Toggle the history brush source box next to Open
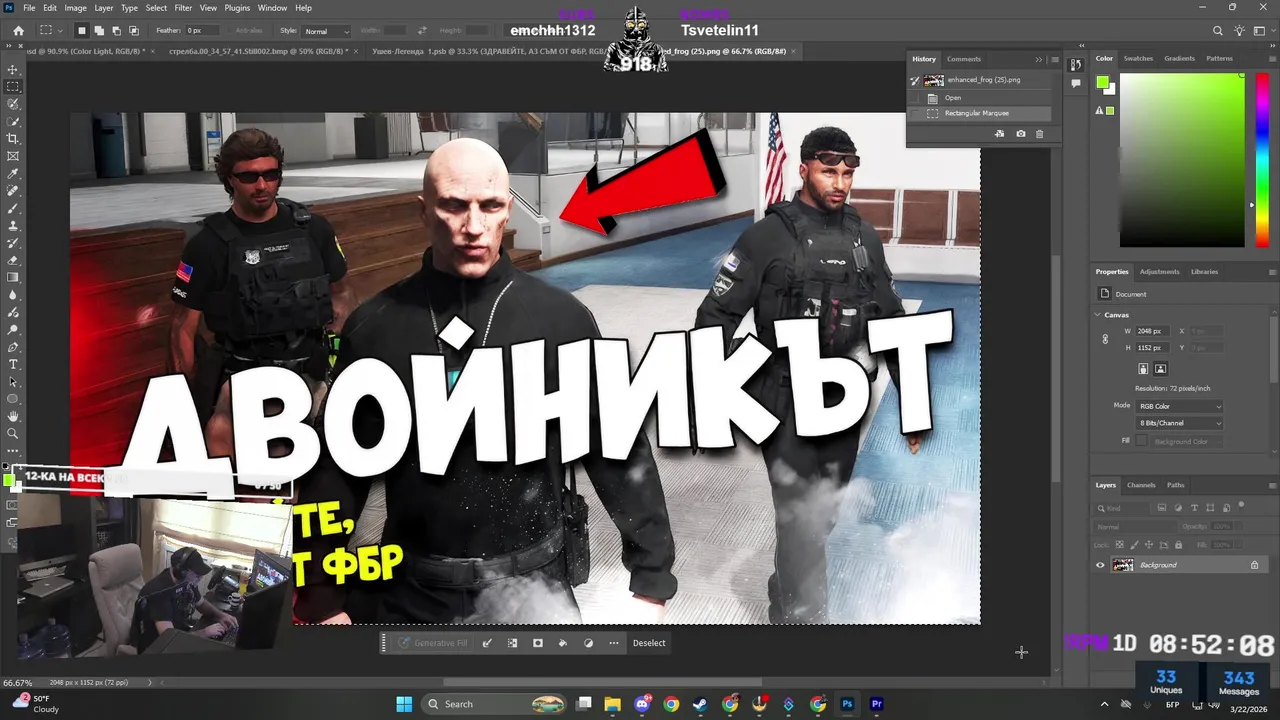The height and width of the screenshot is (720, 1280). coord(915,98)
